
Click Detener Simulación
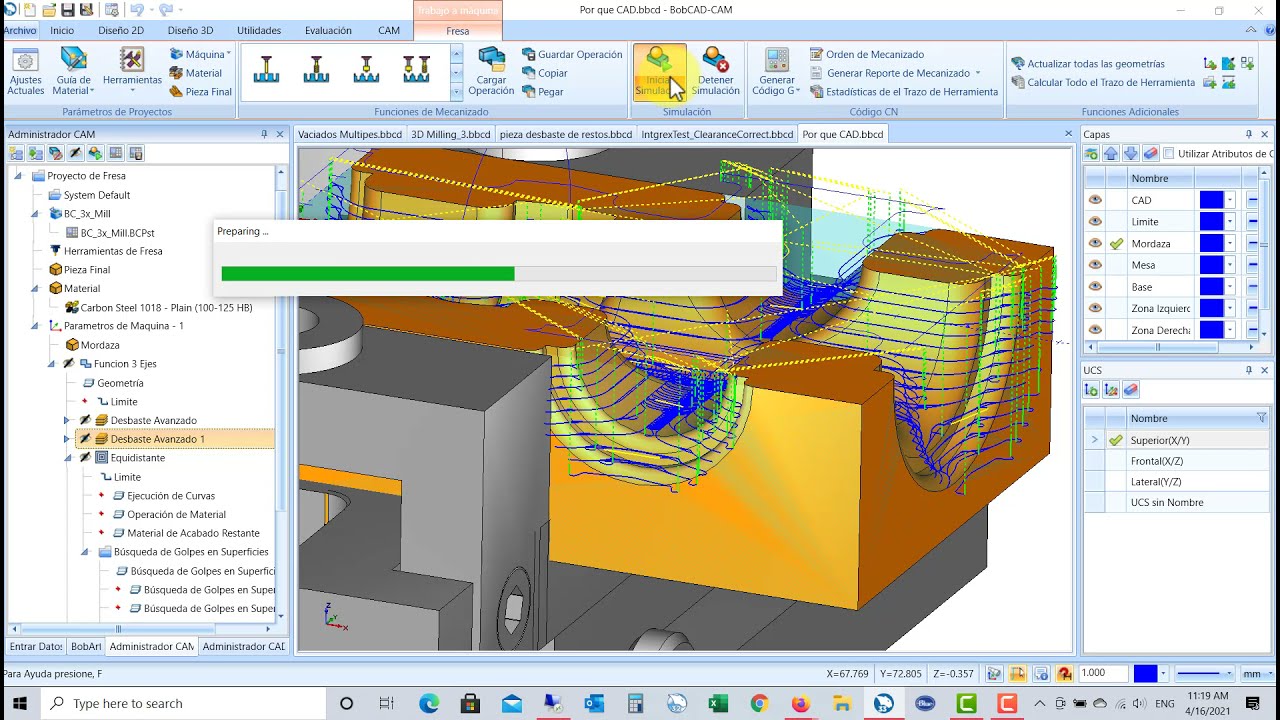point(715,71)
